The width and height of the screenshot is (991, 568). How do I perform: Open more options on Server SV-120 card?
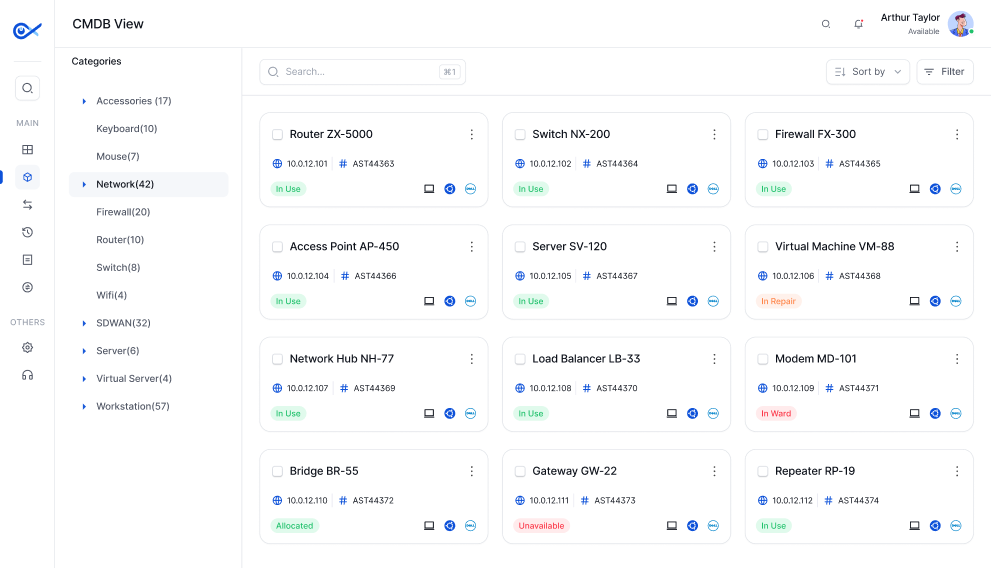click(714, 246)
